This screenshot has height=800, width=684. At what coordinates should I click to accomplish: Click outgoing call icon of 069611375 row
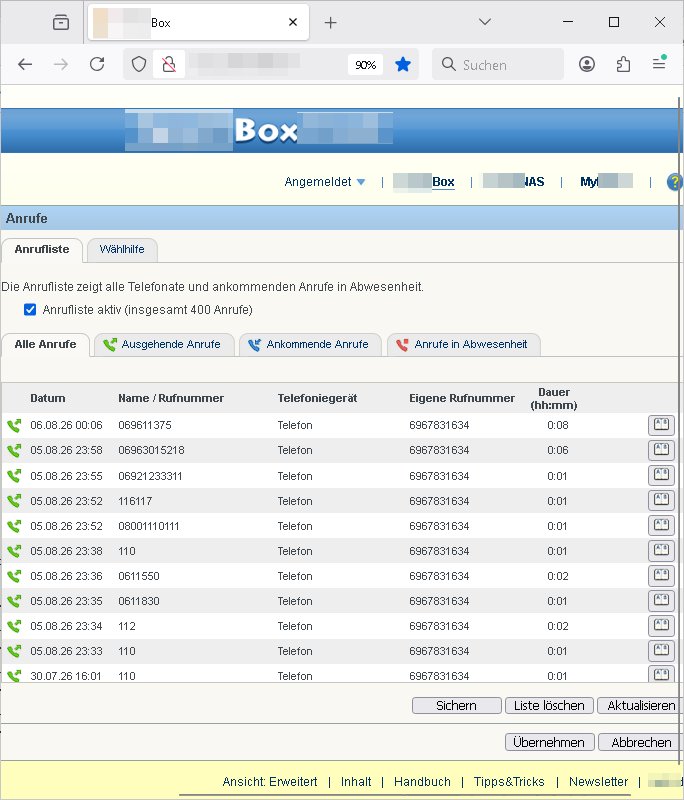tap(14, 425)
